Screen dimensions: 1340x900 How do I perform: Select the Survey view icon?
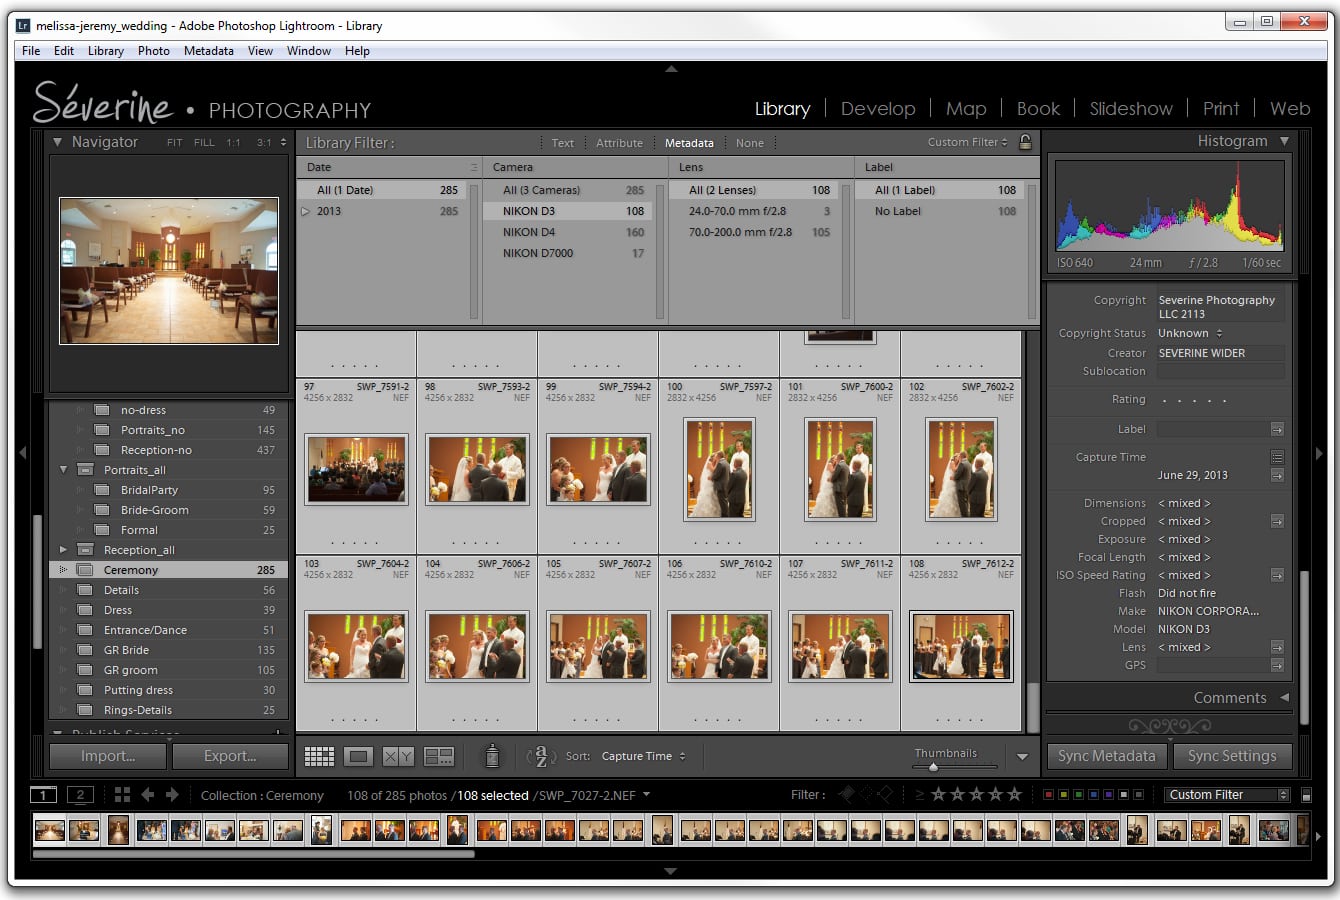pos(440,756)
